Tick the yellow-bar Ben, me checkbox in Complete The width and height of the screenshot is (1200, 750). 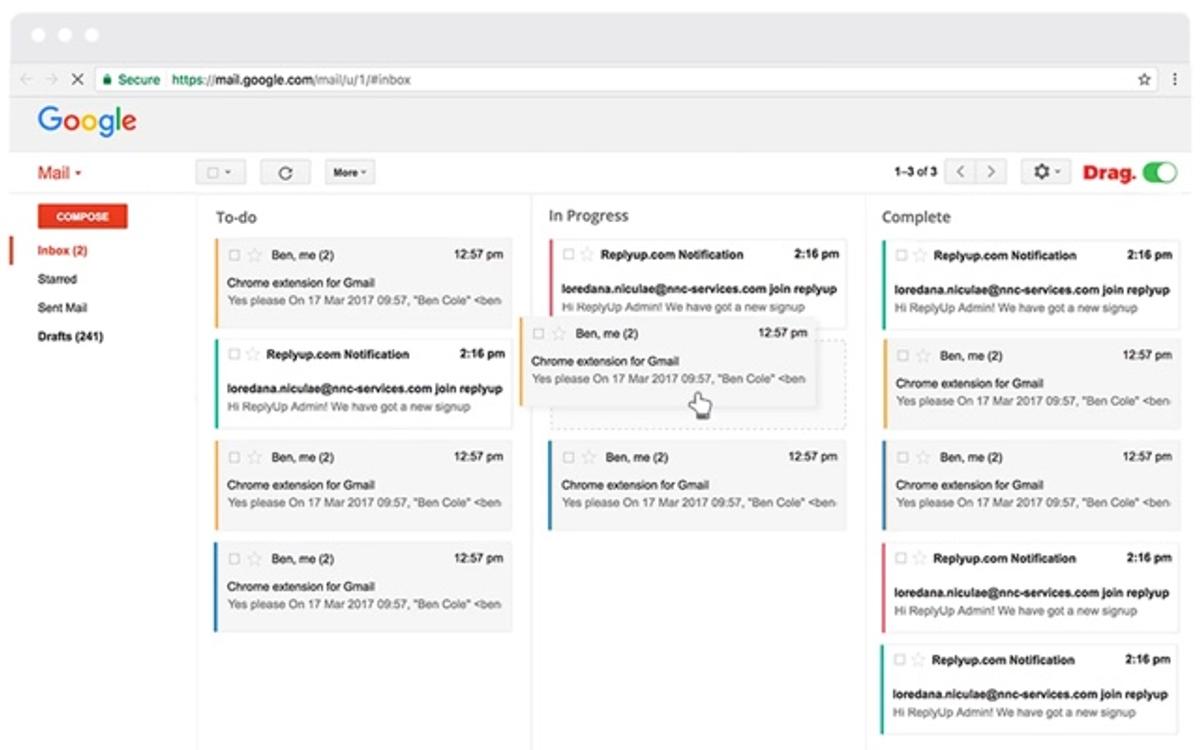pos(902,355)
